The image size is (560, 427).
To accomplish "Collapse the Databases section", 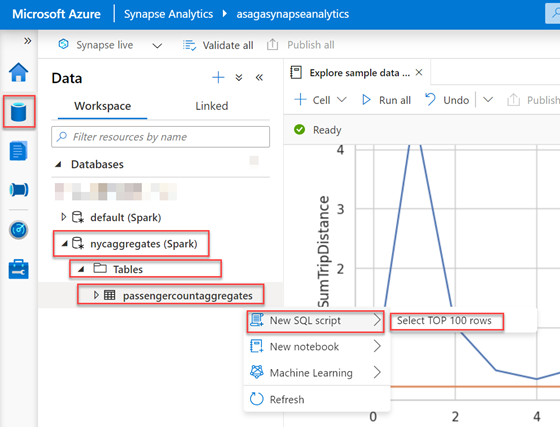I will click(x=58, y=164).
